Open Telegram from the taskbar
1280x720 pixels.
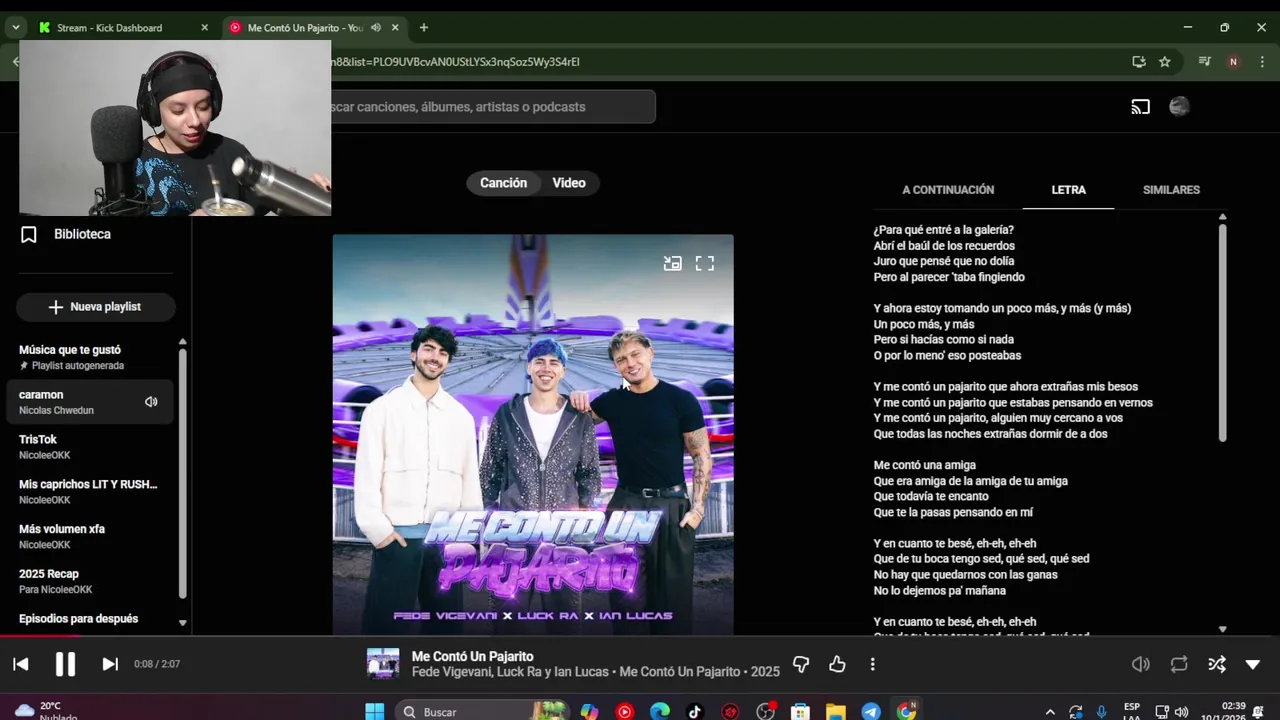click(871, 712)
